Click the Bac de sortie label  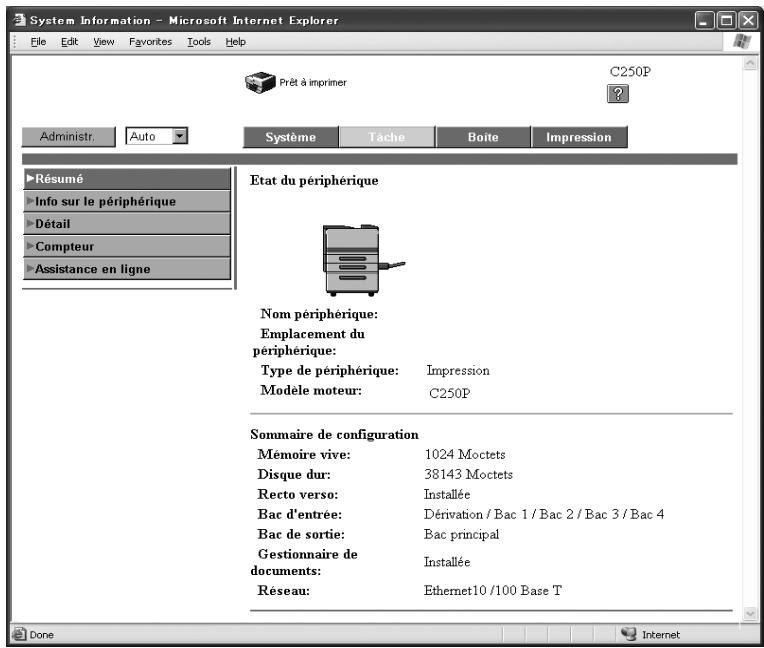301,534
